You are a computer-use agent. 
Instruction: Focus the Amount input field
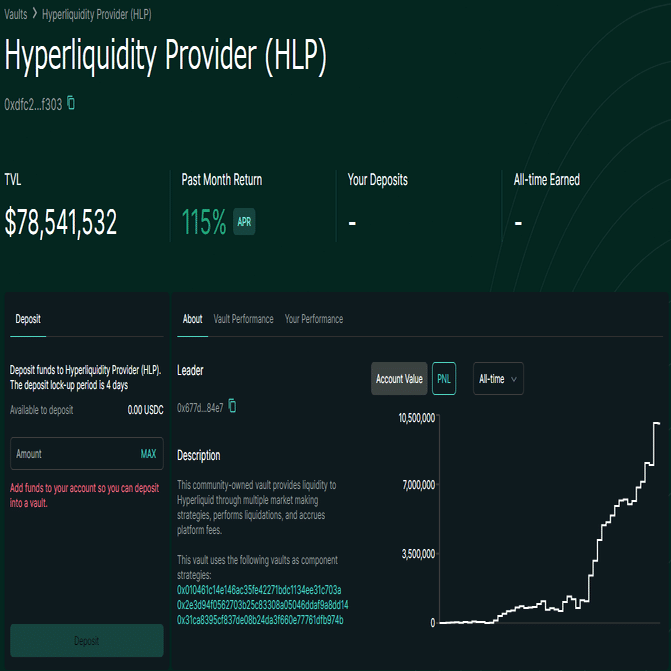point(87,454)
